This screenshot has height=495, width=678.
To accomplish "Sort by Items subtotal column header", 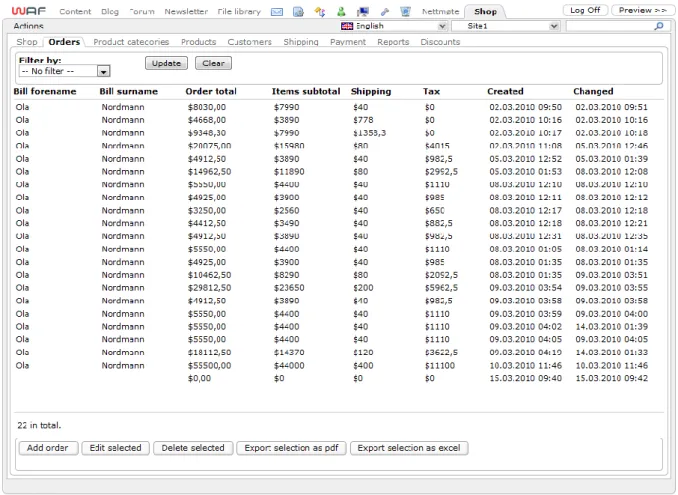I will (306, 91).
